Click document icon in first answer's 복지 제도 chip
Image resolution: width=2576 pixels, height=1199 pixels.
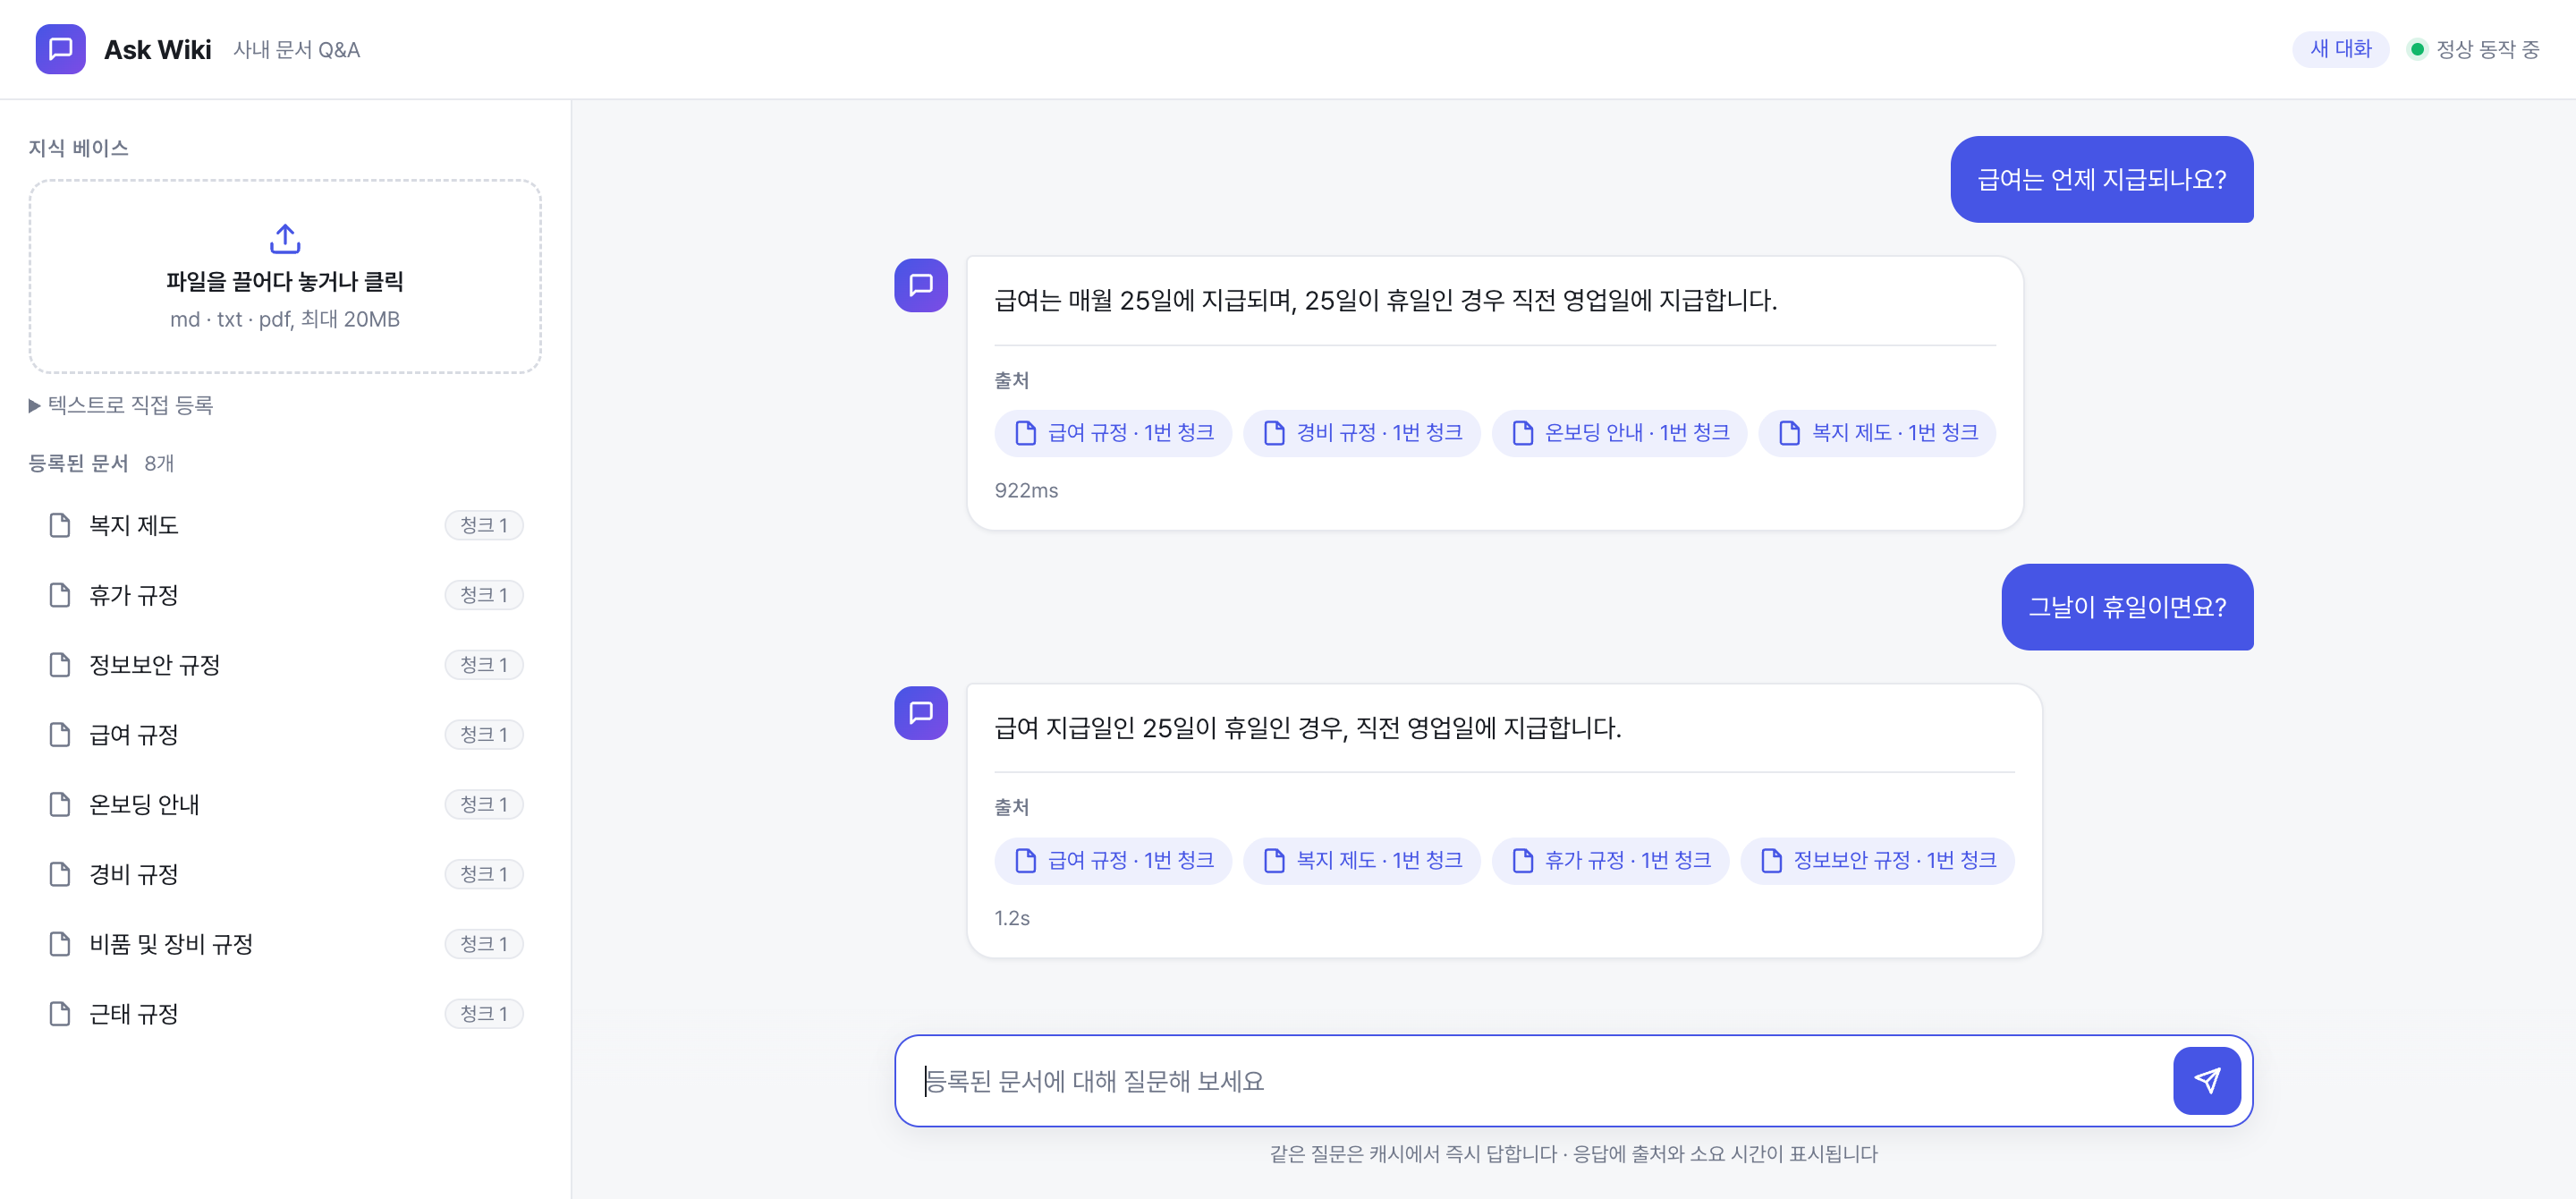tap(1789, 433)
